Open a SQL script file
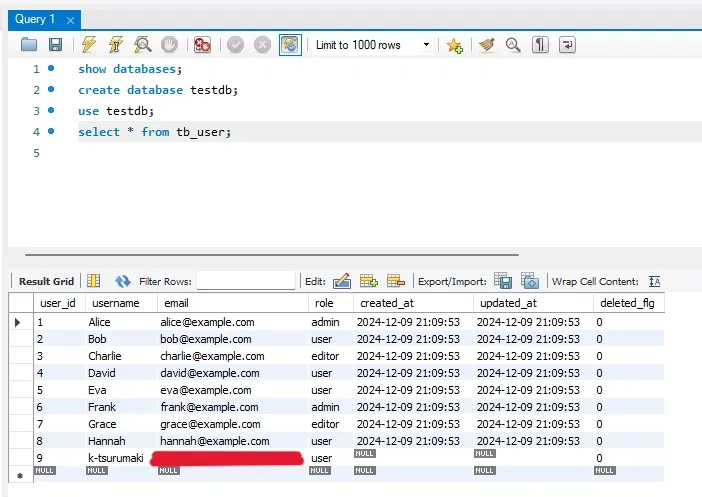This screenshot has height=497, width=702. pos(29,45)
